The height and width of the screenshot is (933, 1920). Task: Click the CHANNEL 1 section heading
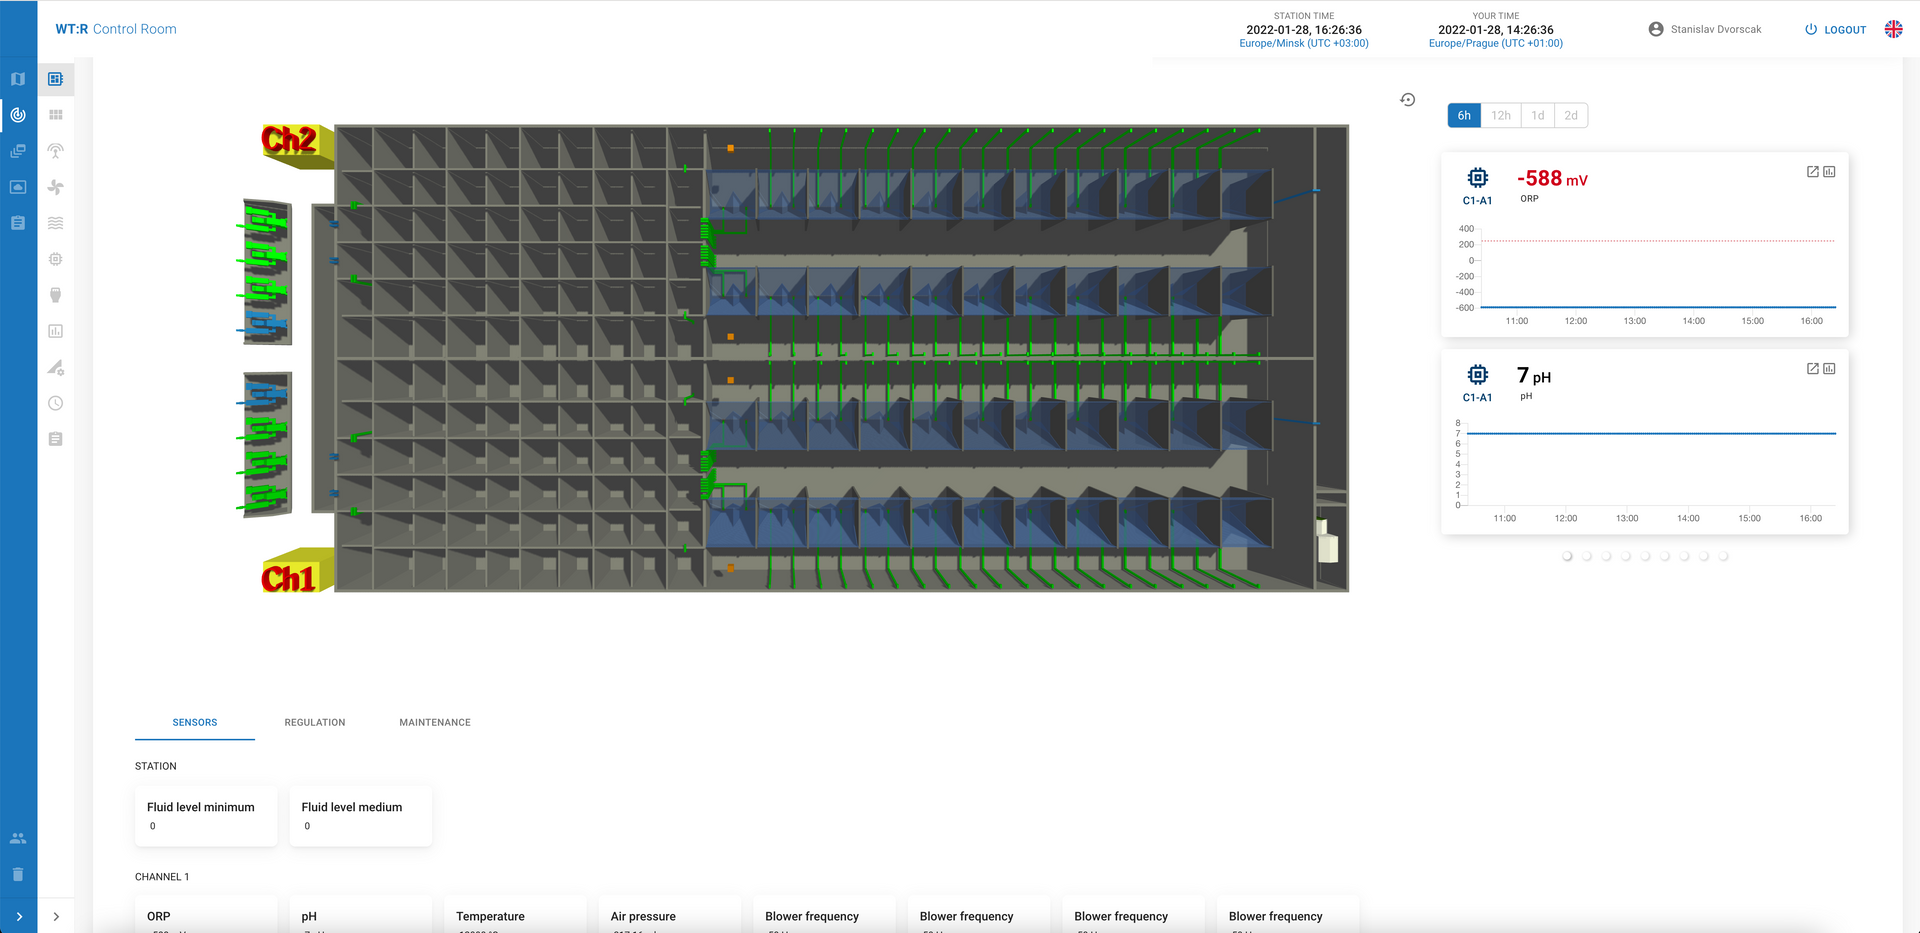tap(162, 877)
